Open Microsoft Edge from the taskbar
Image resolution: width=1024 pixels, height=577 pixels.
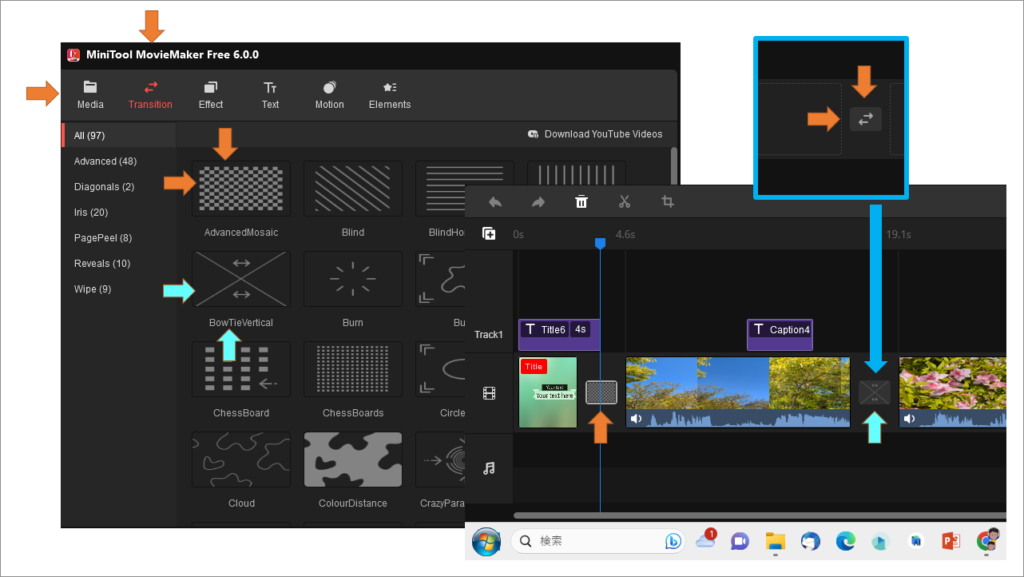click(x=845, y=541)
